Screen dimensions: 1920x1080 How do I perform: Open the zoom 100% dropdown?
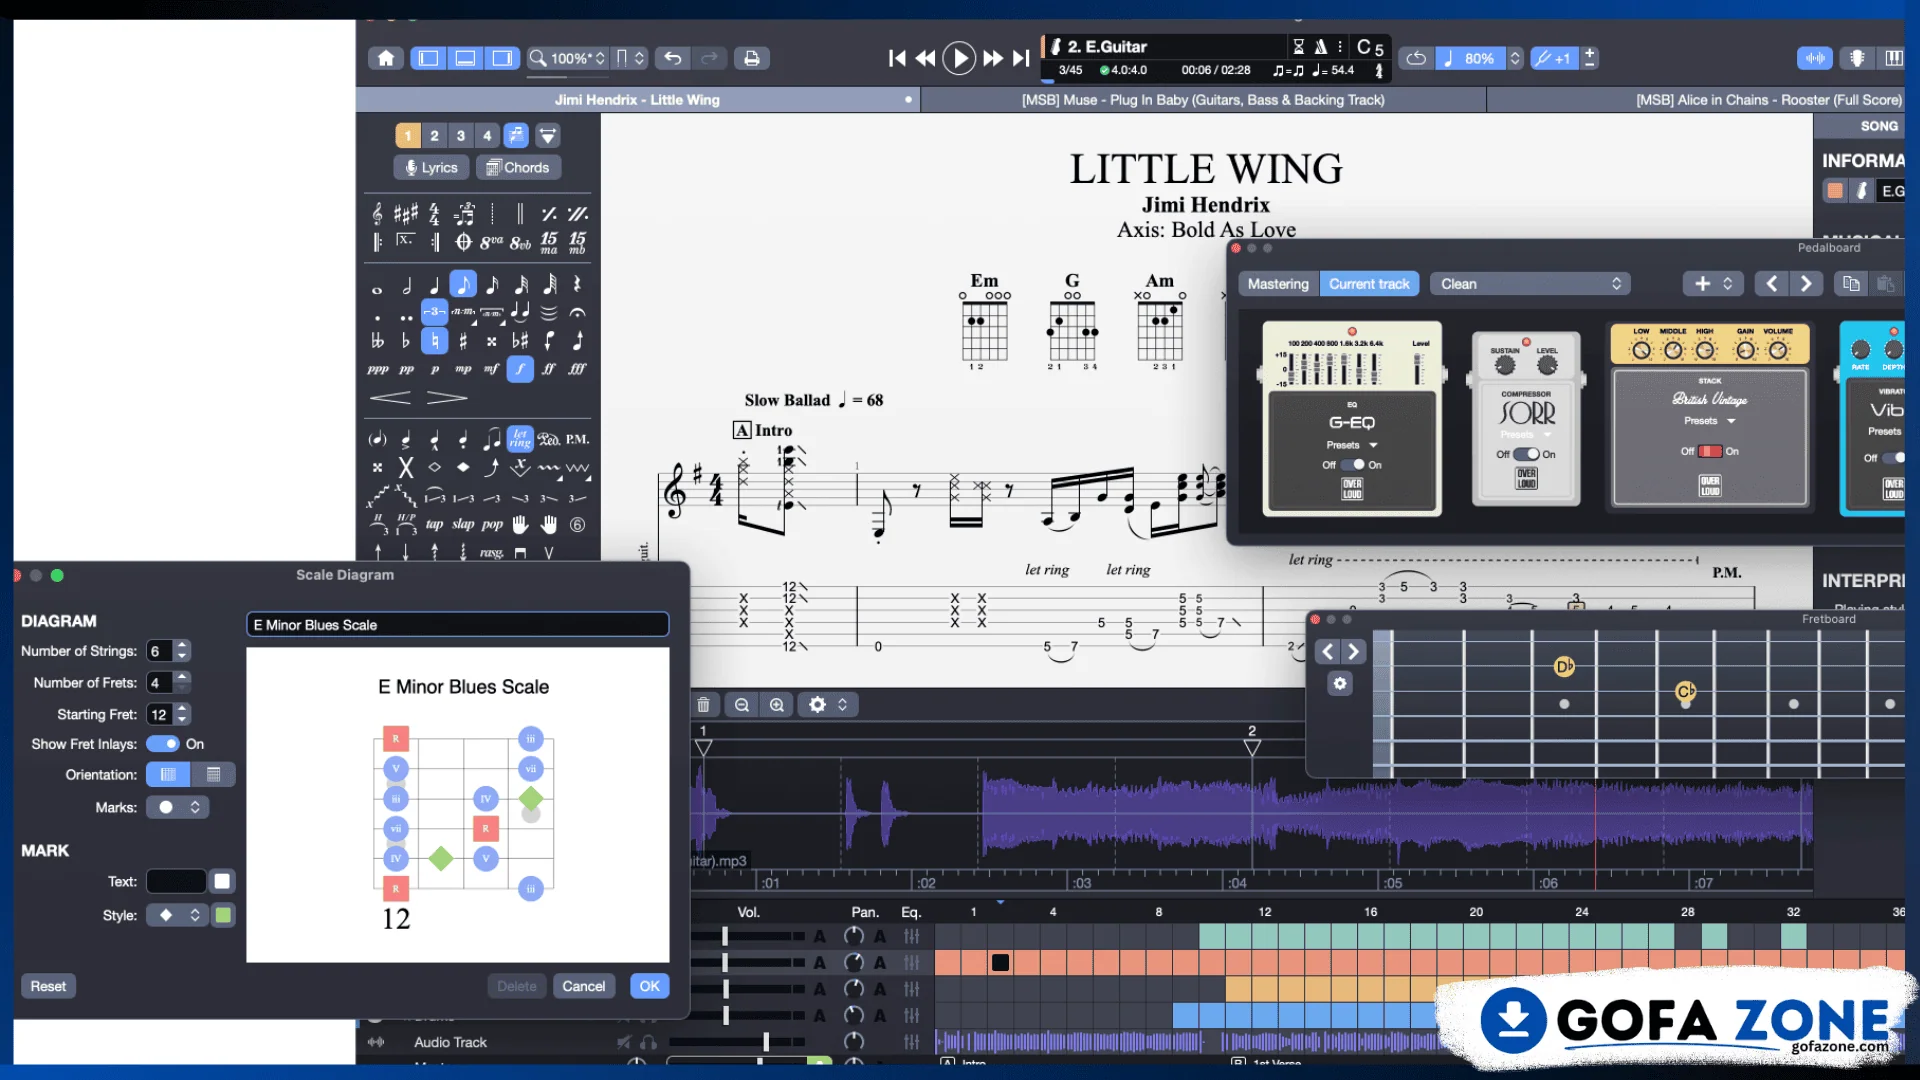(567, 58)
